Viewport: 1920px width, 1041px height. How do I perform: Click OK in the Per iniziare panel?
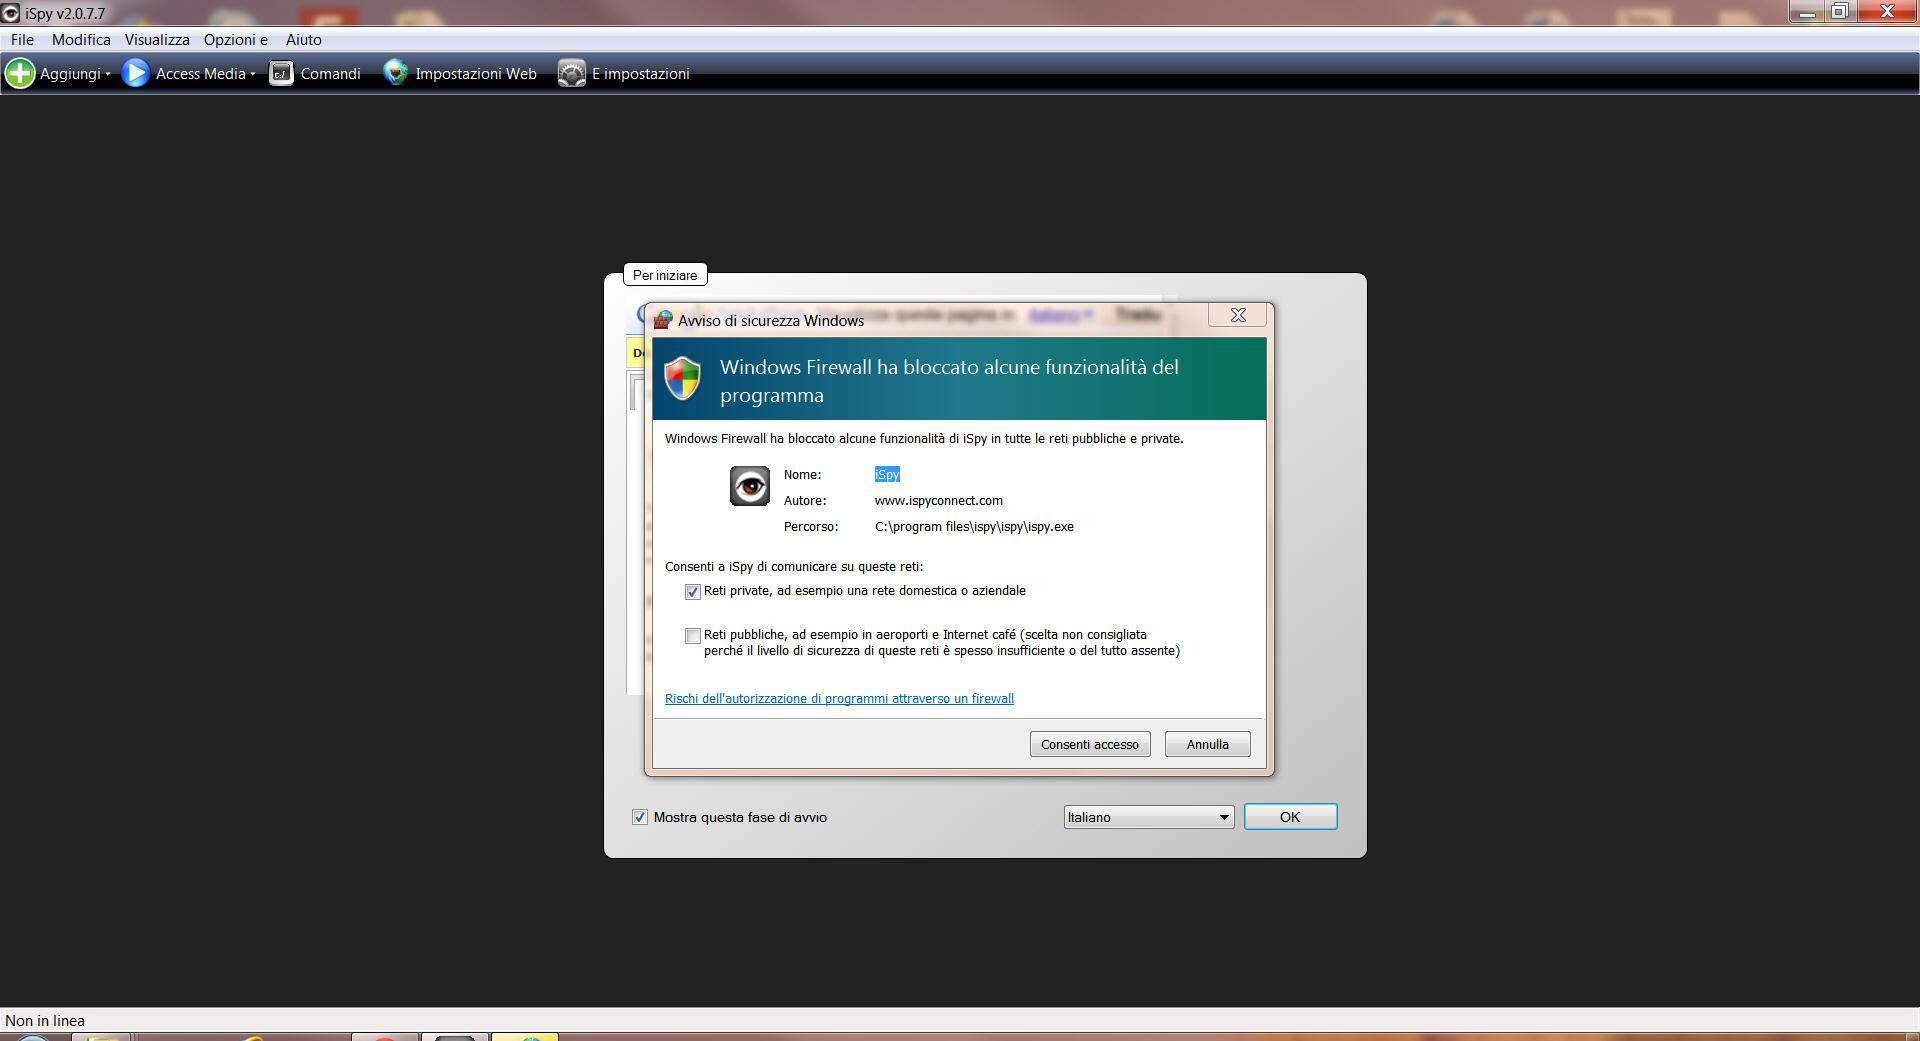click(1290, 817)
